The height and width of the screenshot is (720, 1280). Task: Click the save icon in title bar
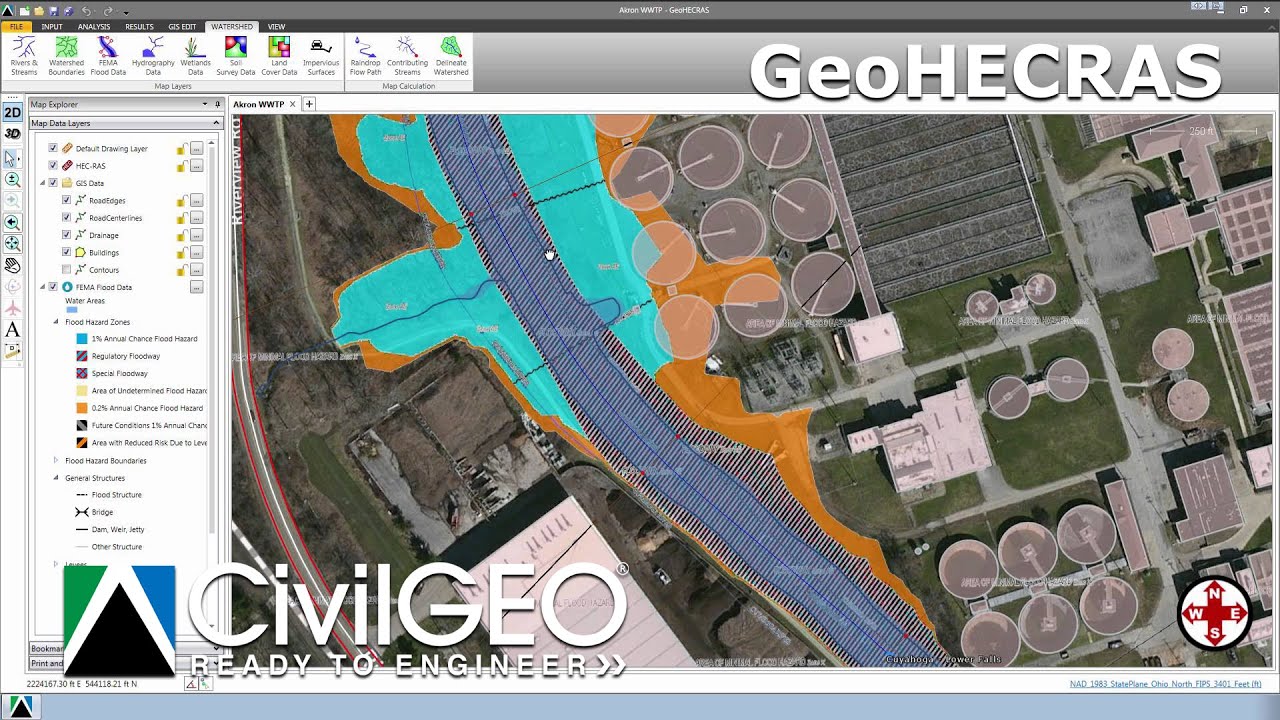point(53,10)
